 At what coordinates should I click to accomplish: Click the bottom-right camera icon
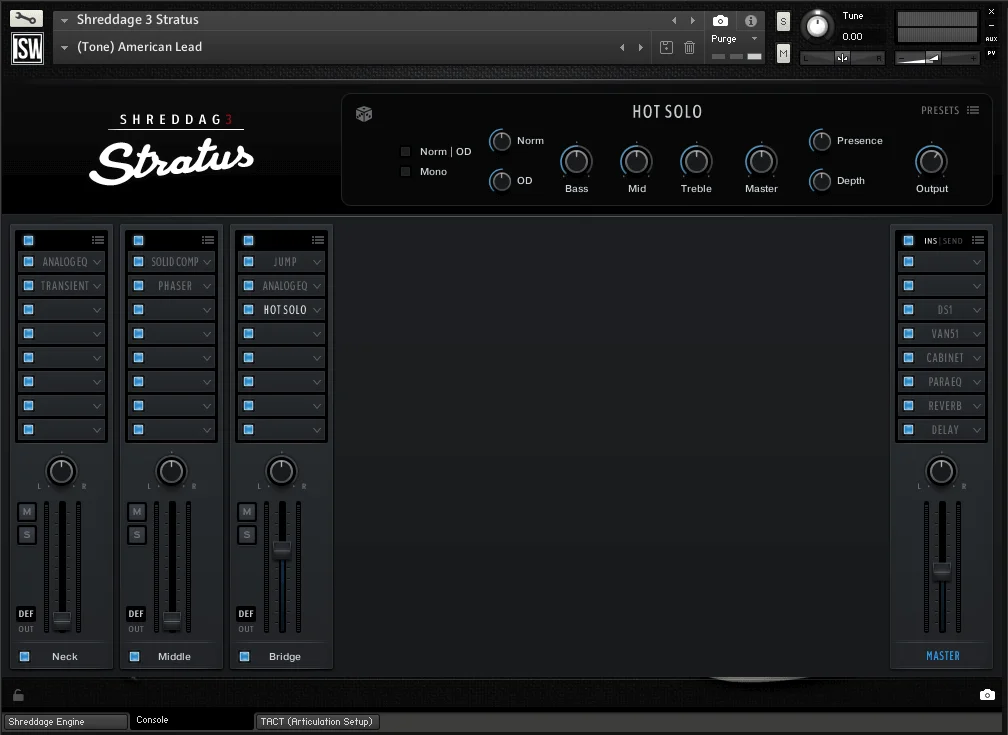(987, 694)
